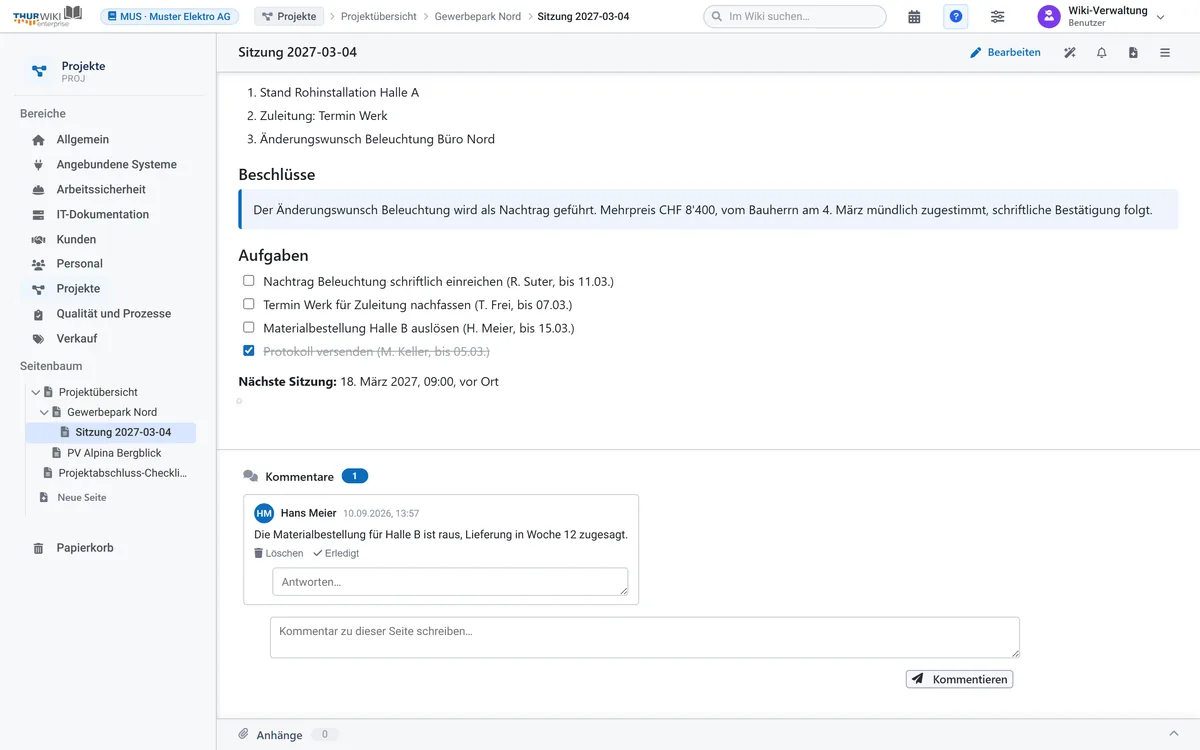This screenshot has width=1200, height=750.
Task: Click the magic wand icon
Action: point(1070,53)
